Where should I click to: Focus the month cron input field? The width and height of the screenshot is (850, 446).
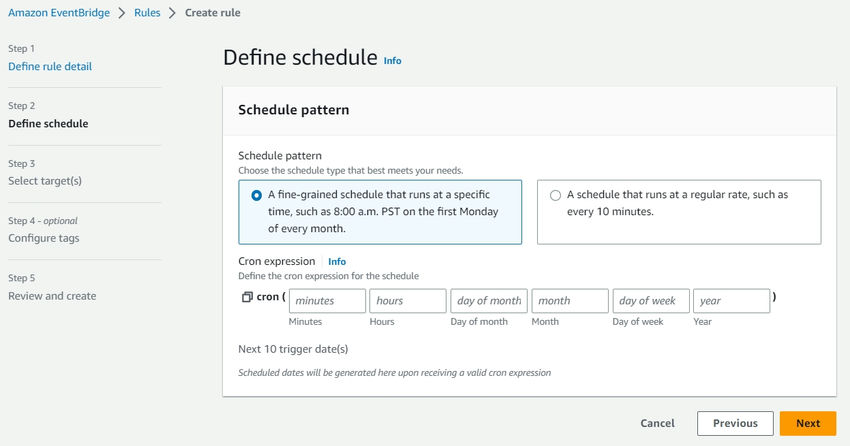tap(570, 301)
